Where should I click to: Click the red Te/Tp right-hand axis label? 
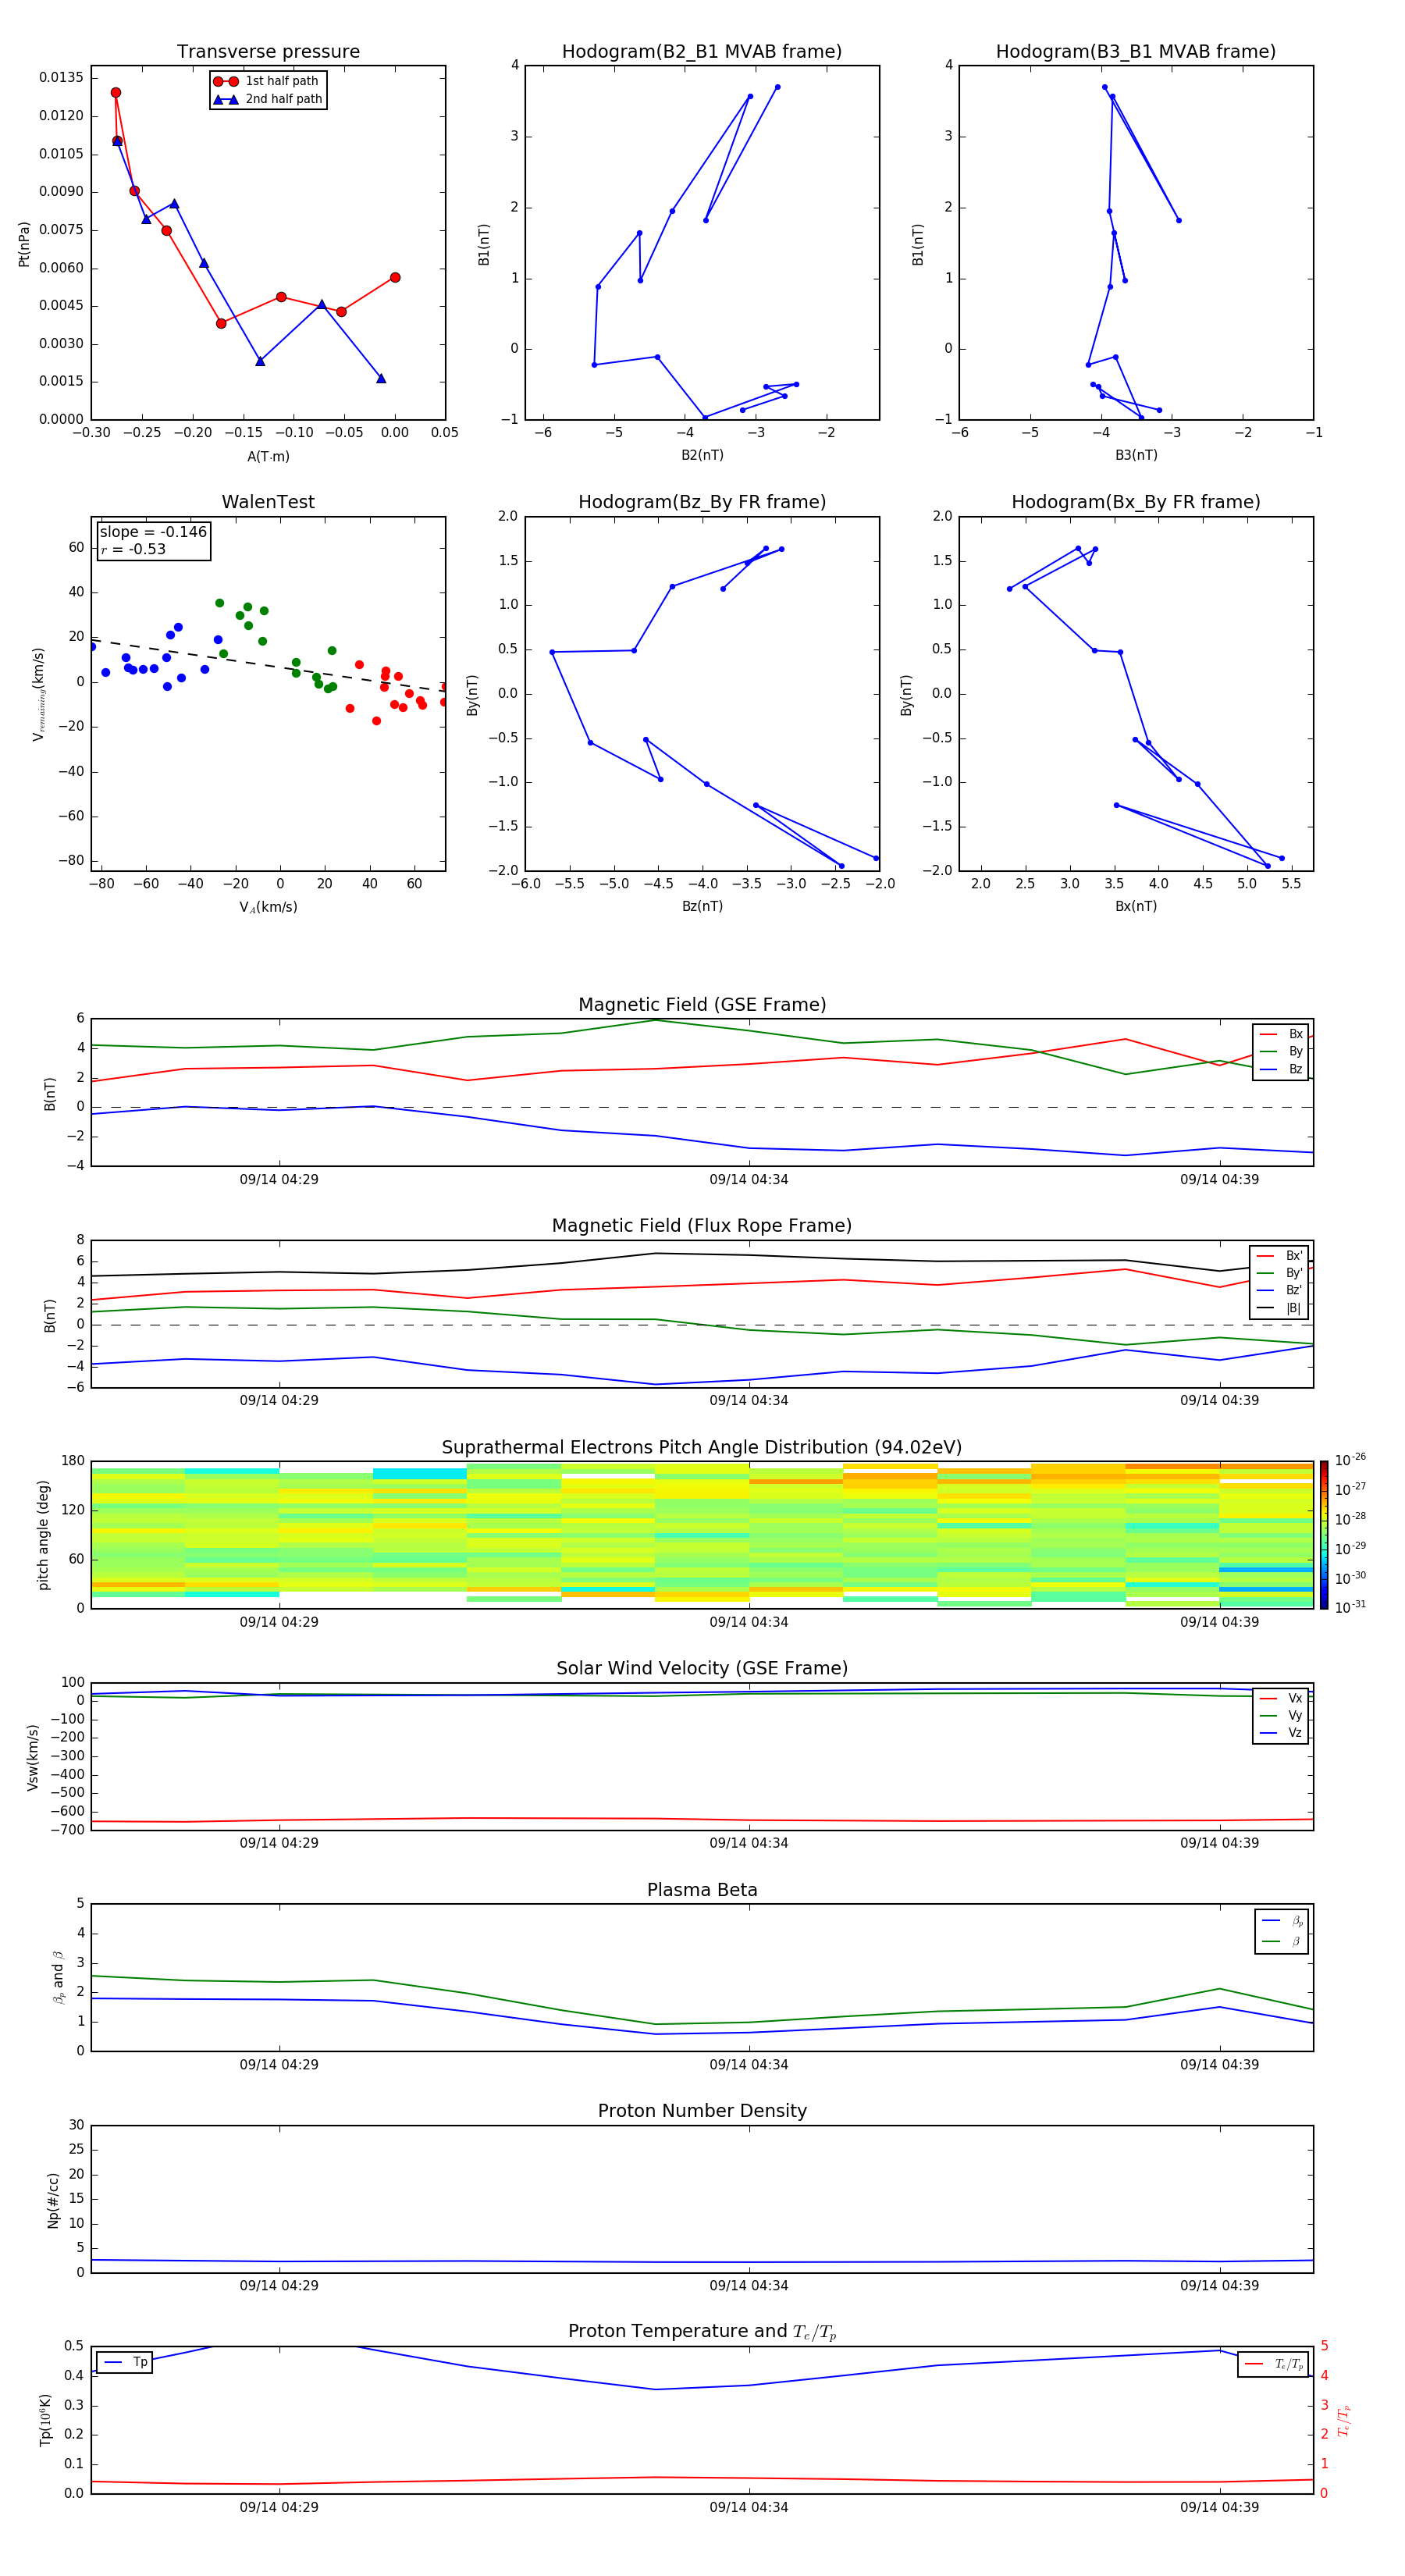pyautogui.click(x=1344, y=2420)
